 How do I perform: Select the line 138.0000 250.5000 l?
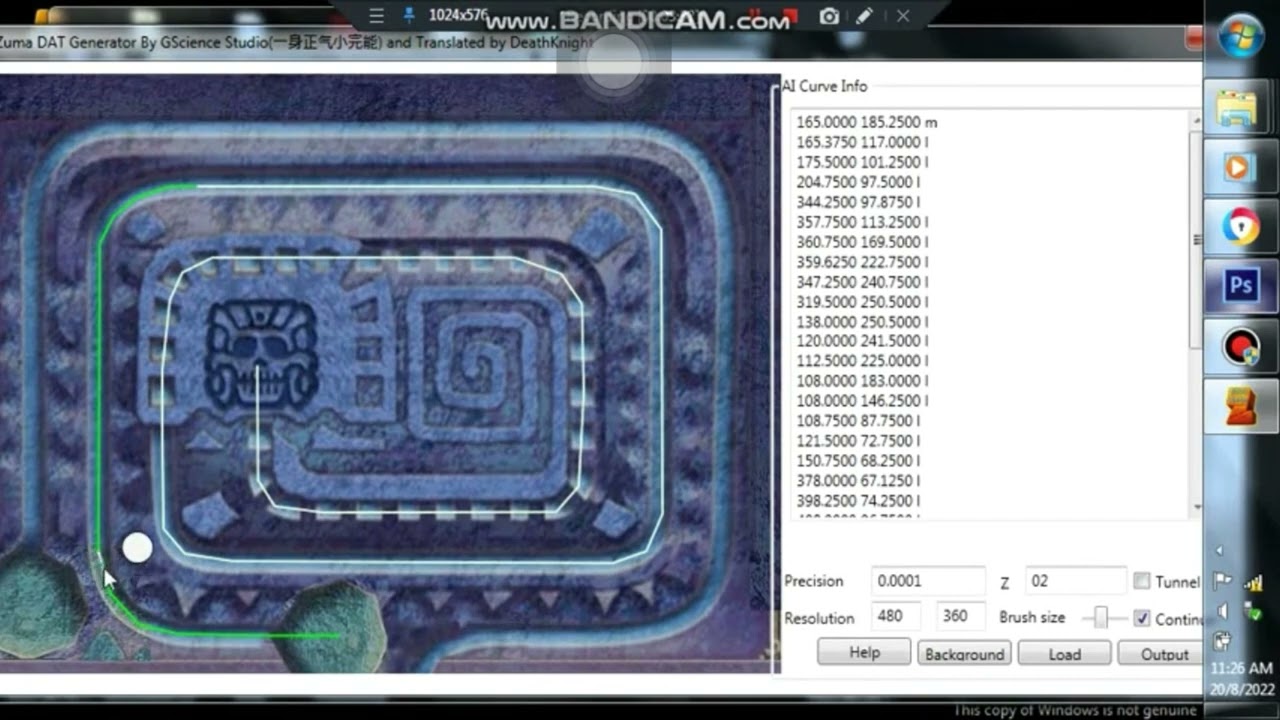862,322
